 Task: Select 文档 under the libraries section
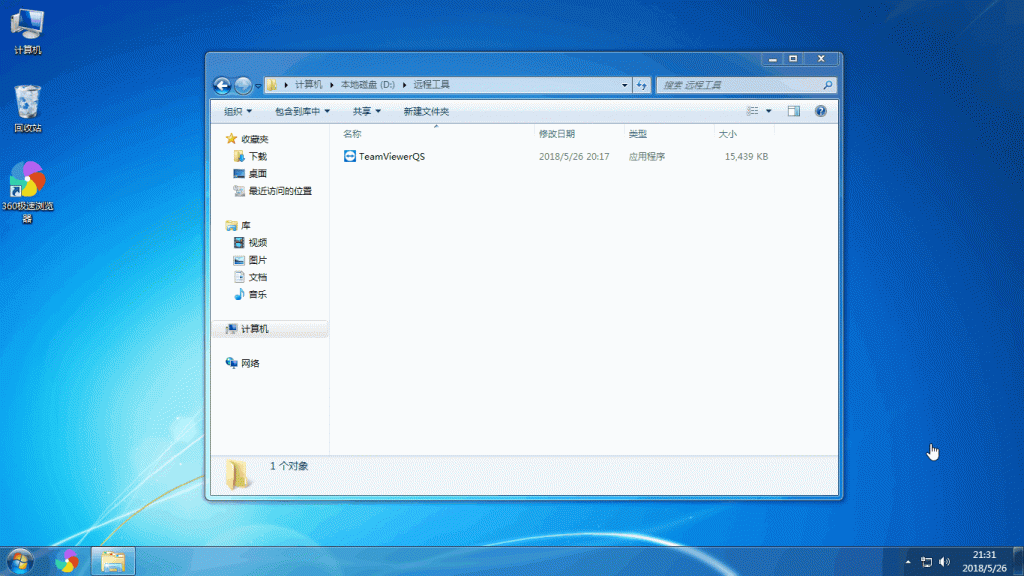[257, 277]
